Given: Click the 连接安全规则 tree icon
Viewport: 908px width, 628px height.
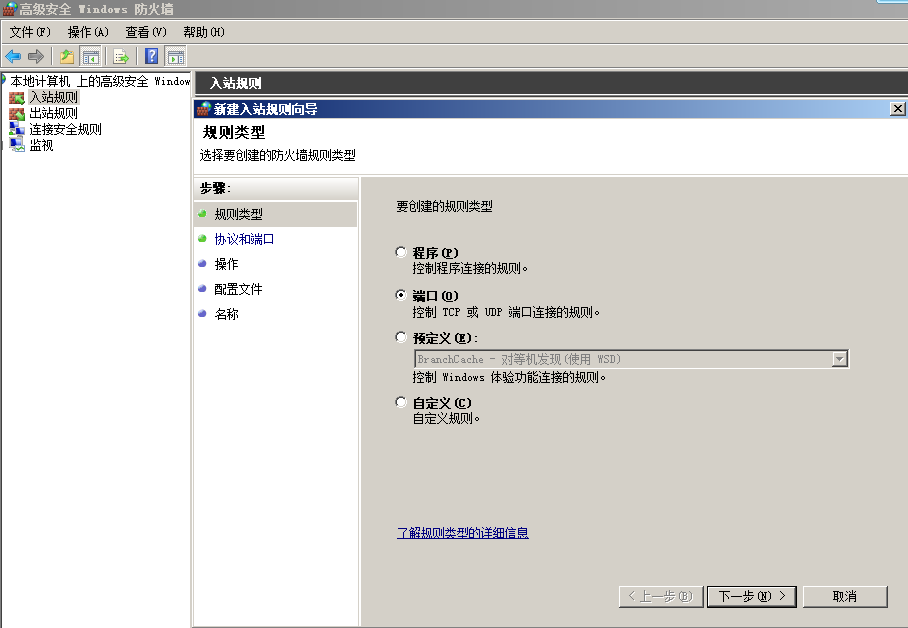Looking at the screenshot, I should tap(17, 129).
